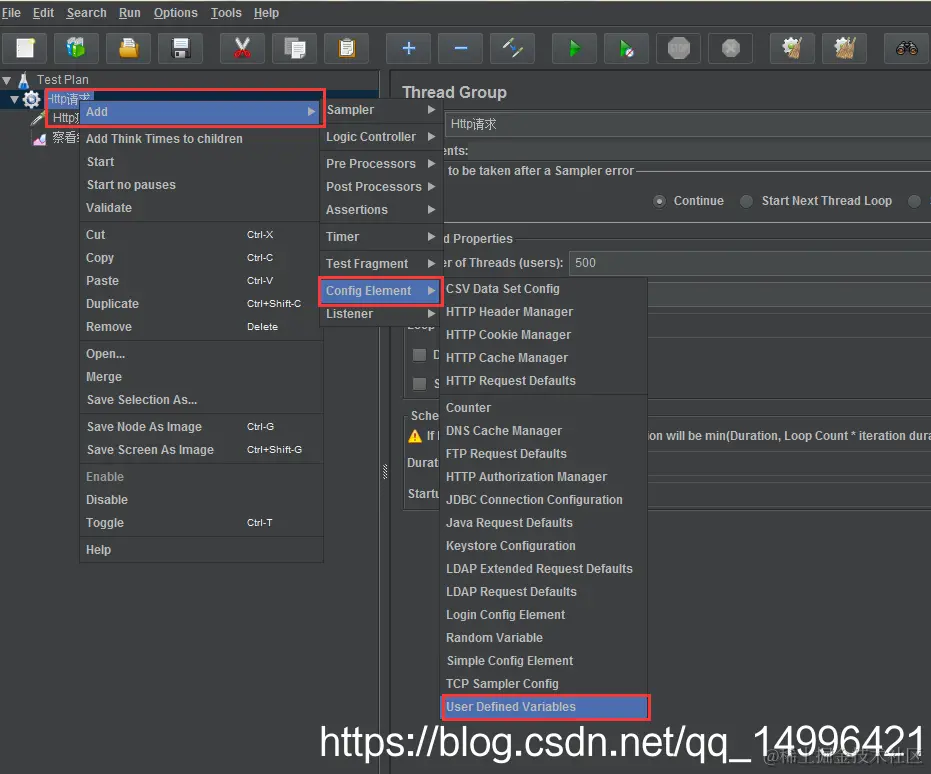Click the Toggle enable/disable icon
931x774 pixels.
tap(512, 48)
